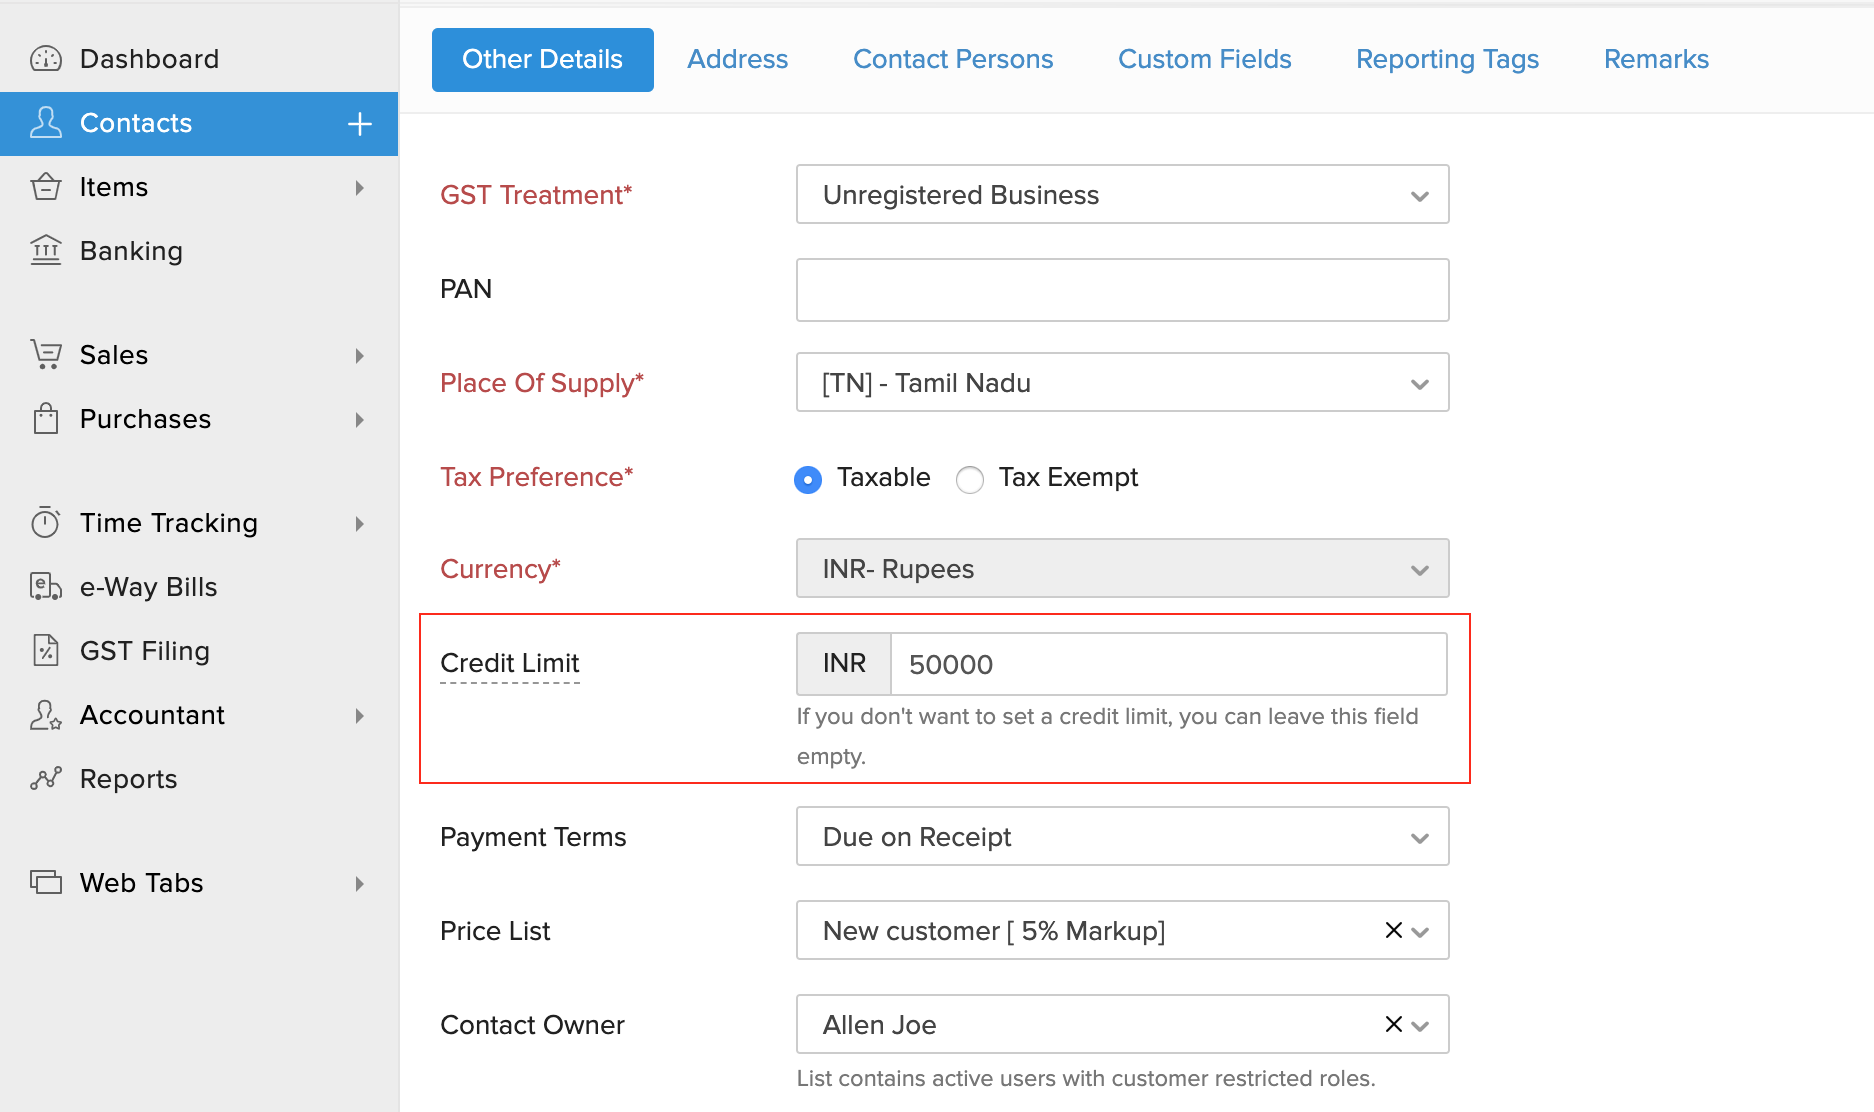Expand the Items sidebar section
Image resolution: width=1874 pixels, height=1112 pixels.
112,186
